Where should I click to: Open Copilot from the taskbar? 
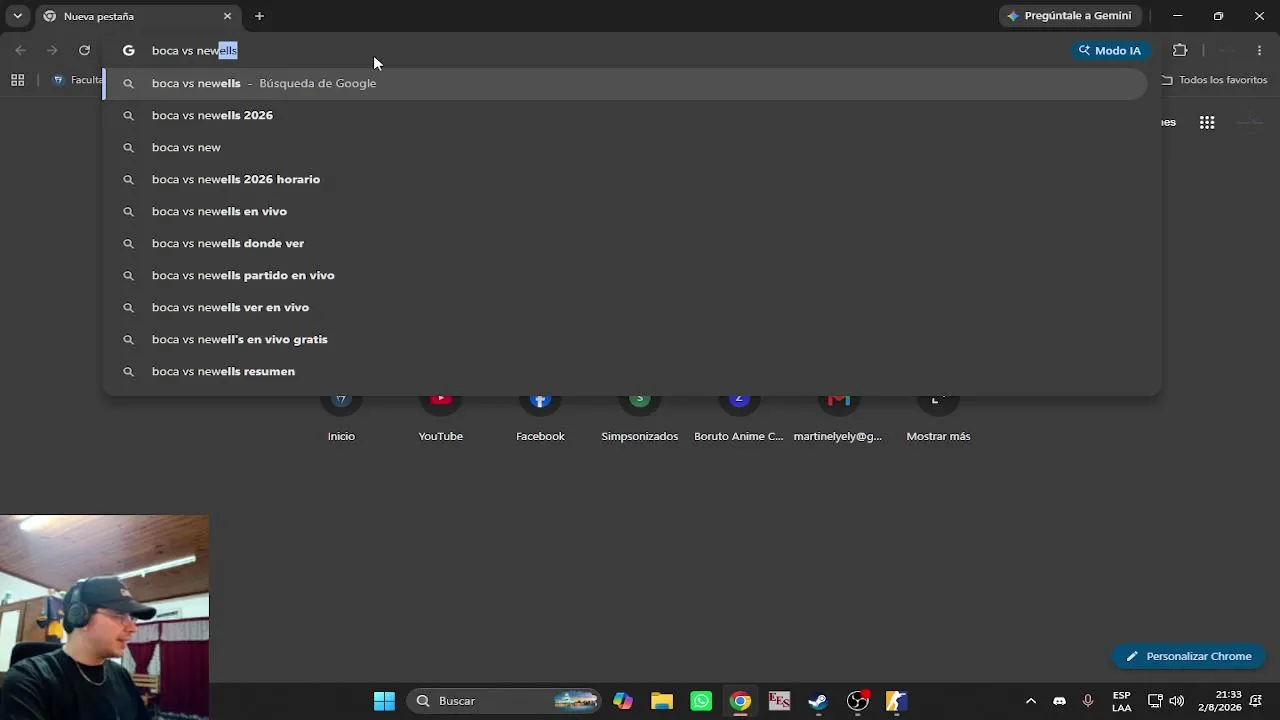[x=623, y=701]
